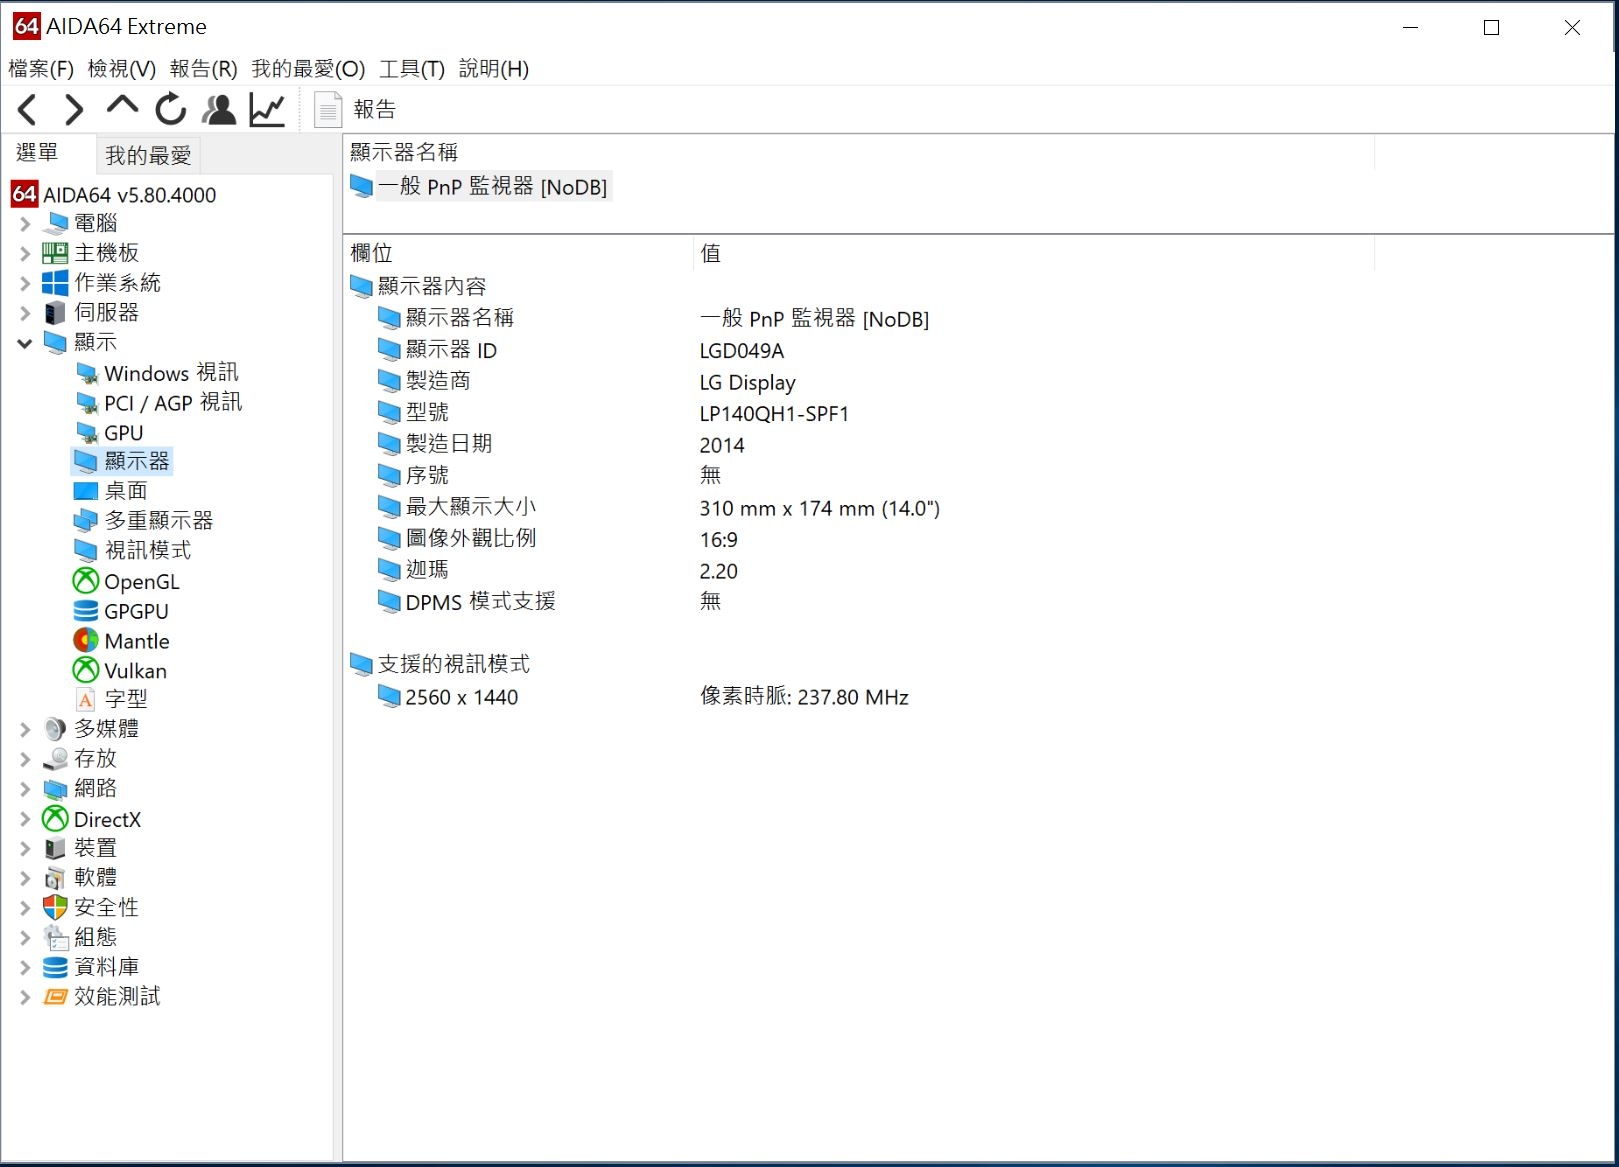This screenshot has height=1167, width=1619.
Task: Click the 效能測試 benchmark icon
Action: [x=56, y=997]
